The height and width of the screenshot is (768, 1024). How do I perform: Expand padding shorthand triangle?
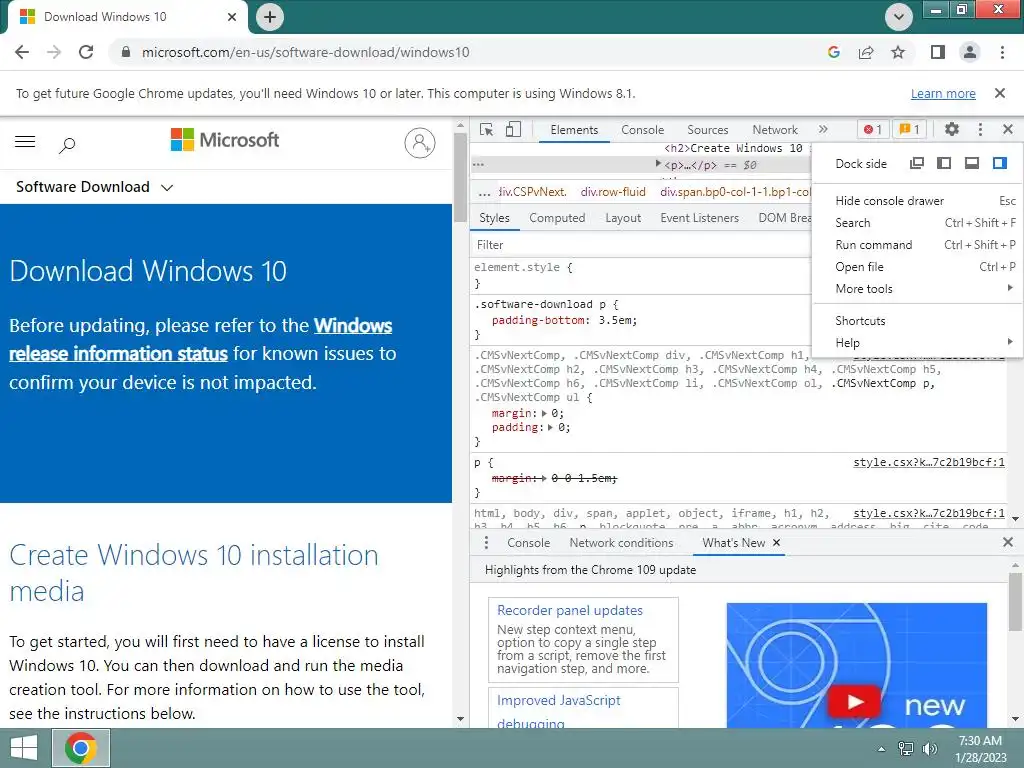point(551,428)
